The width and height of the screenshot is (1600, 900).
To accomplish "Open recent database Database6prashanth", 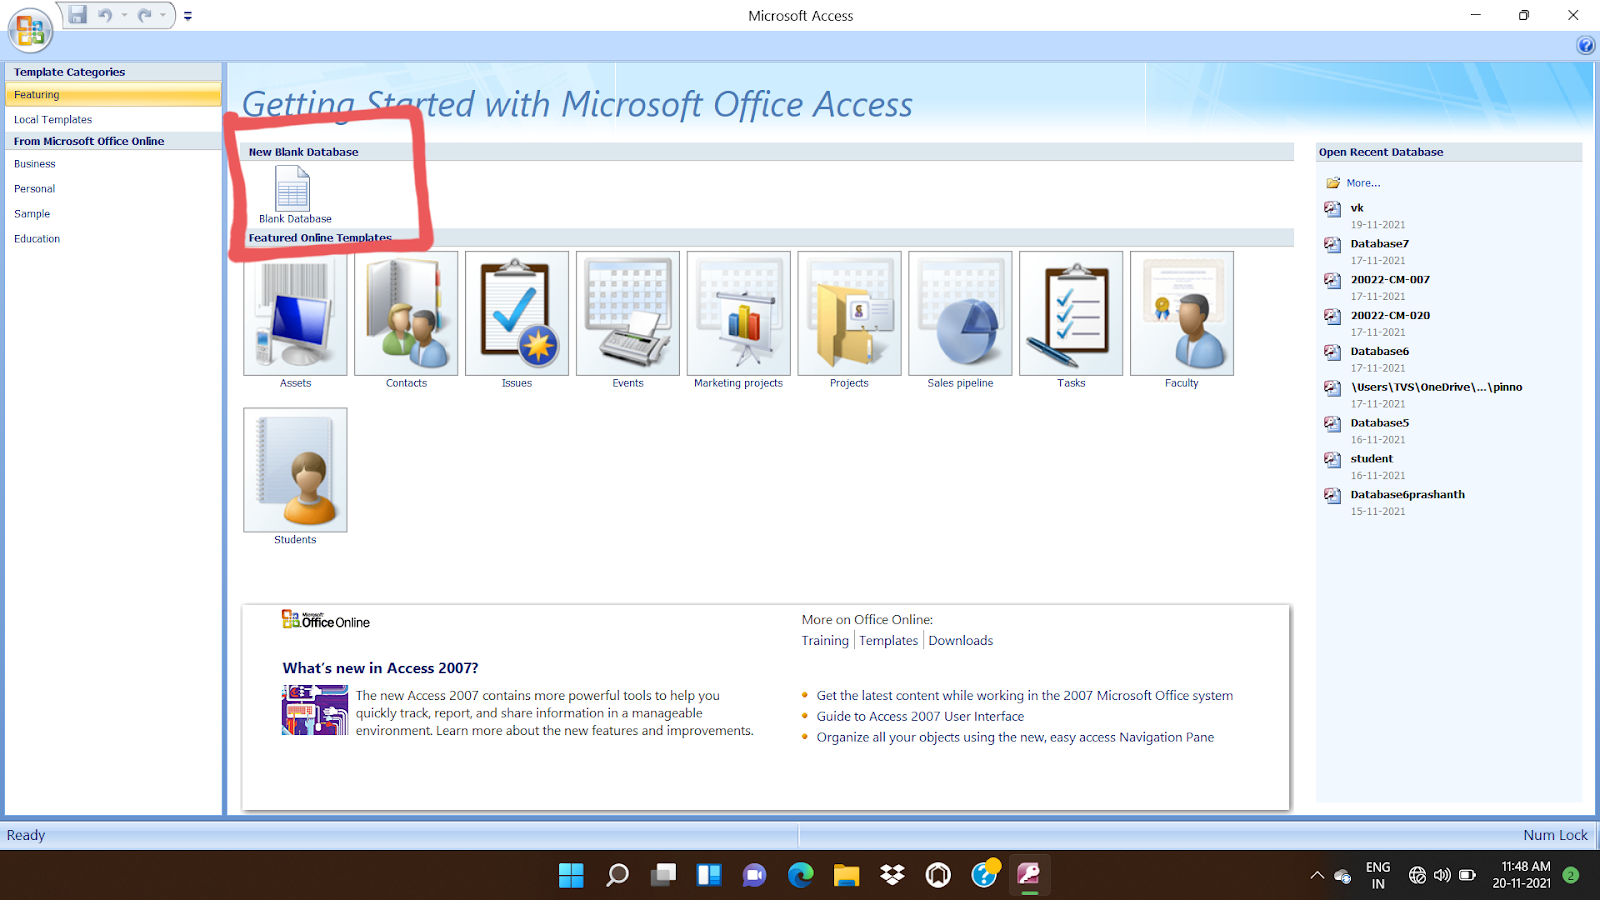I will 1407,495.
